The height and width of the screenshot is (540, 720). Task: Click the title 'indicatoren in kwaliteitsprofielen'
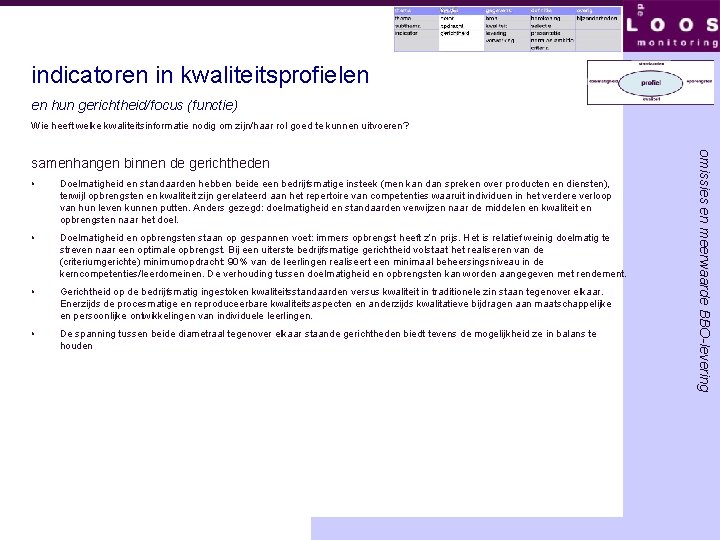click(x=200, y=75)
